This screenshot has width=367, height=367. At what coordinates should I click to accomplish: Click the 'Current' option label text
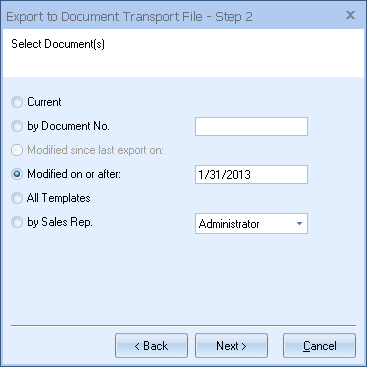click(44, 102)
